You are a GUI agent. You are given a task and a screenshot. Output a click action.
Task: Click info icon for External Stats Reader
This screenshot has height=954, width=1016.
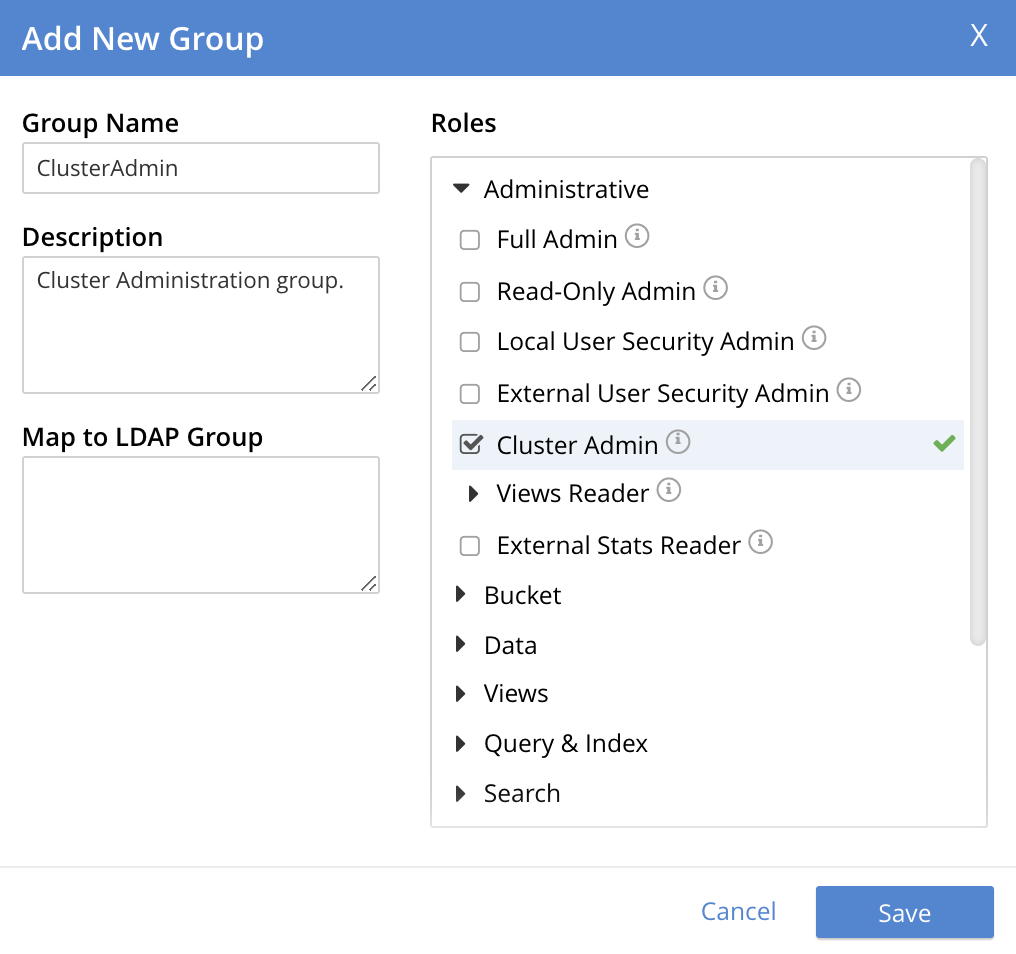click(x=761, y=543)
